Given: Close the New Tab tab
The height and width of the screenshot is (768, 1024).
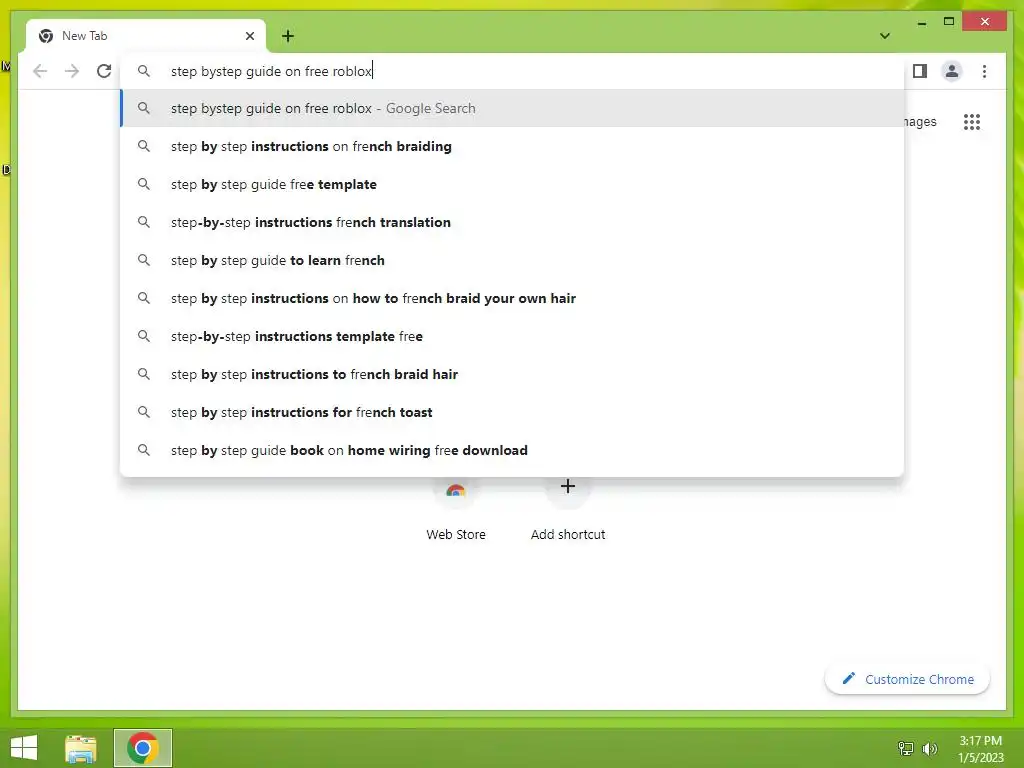Looking at the screenshot, I should (249, 36).
